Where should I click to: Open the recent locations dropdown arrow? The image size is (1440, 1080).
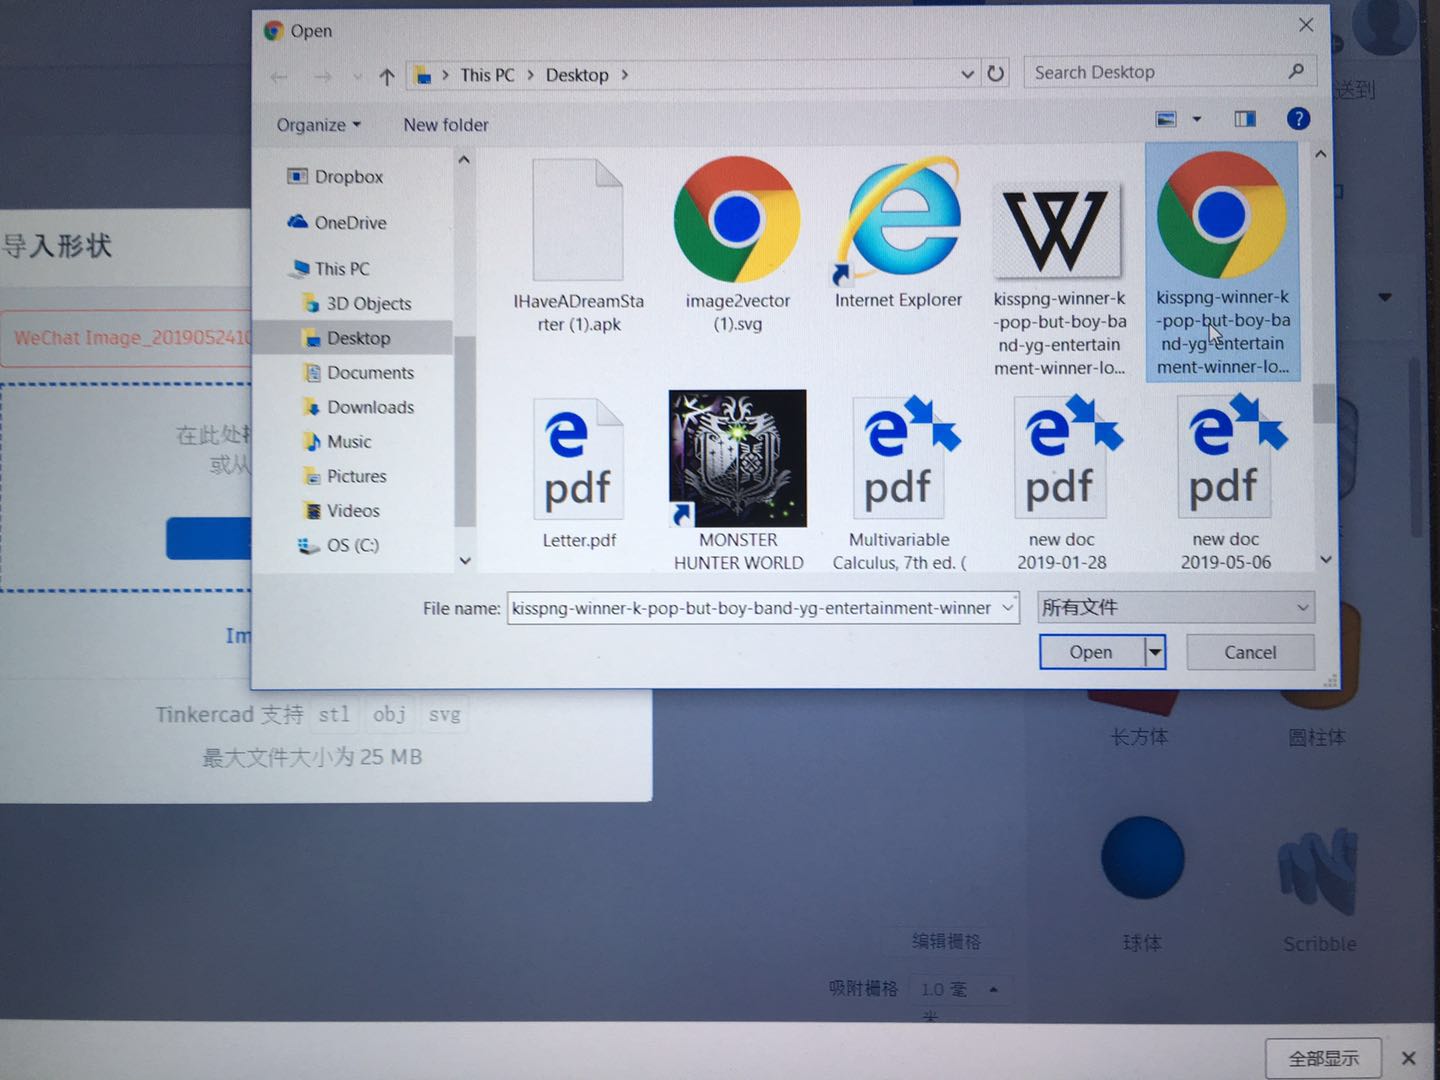tap(357, 77)
